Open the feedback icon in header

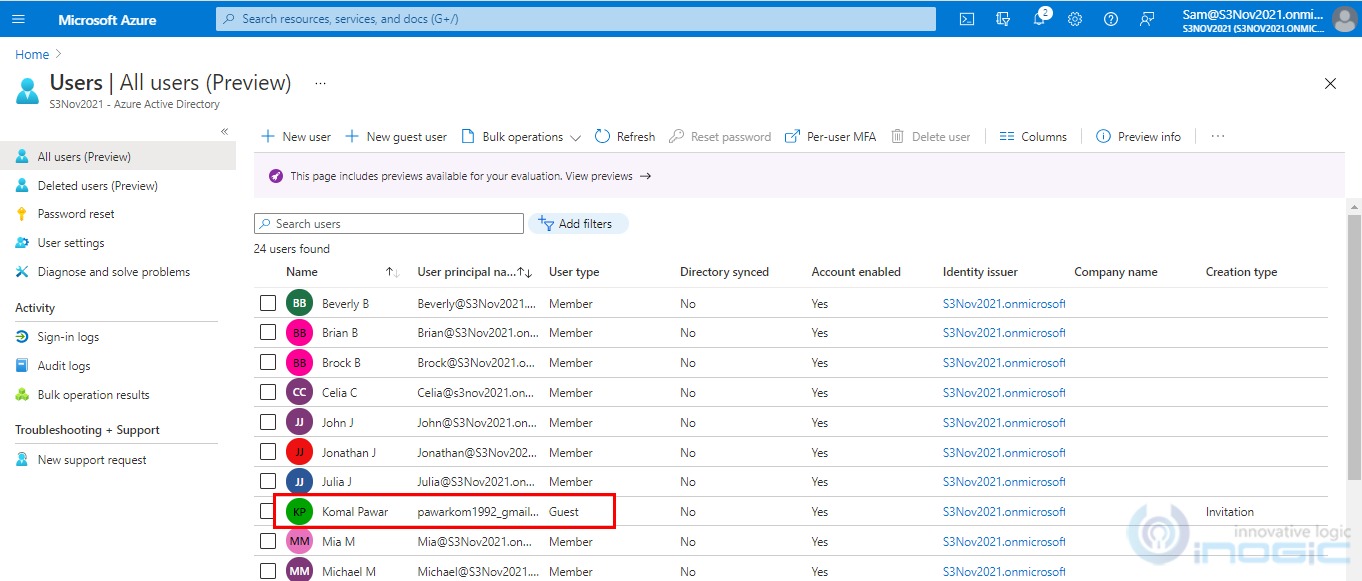pos(1147,19)
